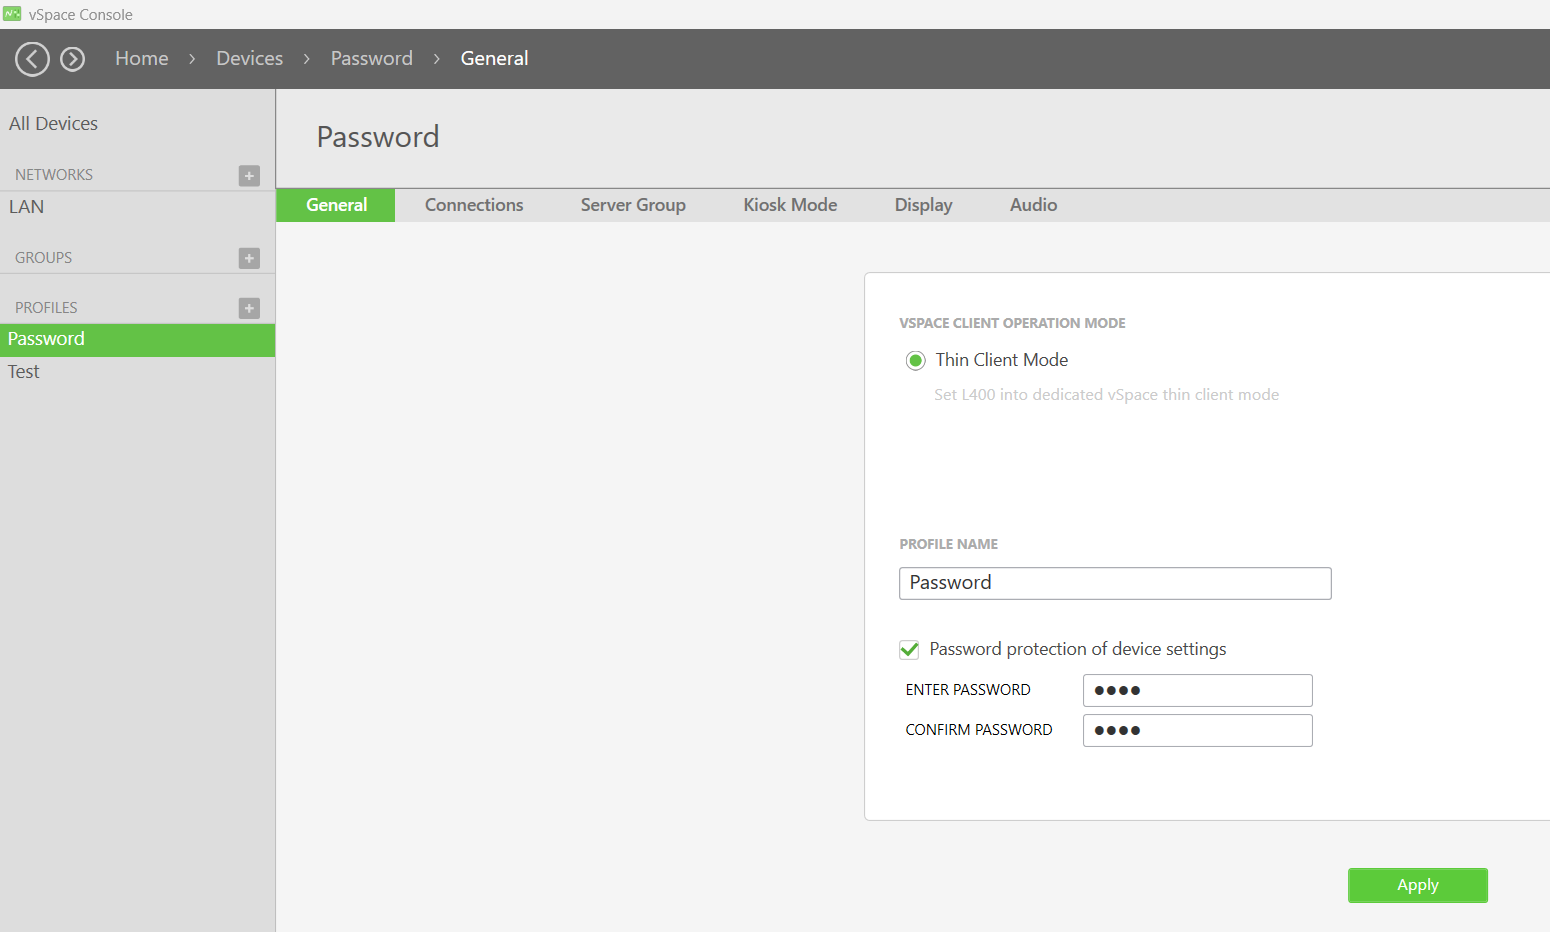This screenshot has width=1550, height=932.
Task: Navigate to Home in the breadcrumb
Action: (x=142, y=59)
